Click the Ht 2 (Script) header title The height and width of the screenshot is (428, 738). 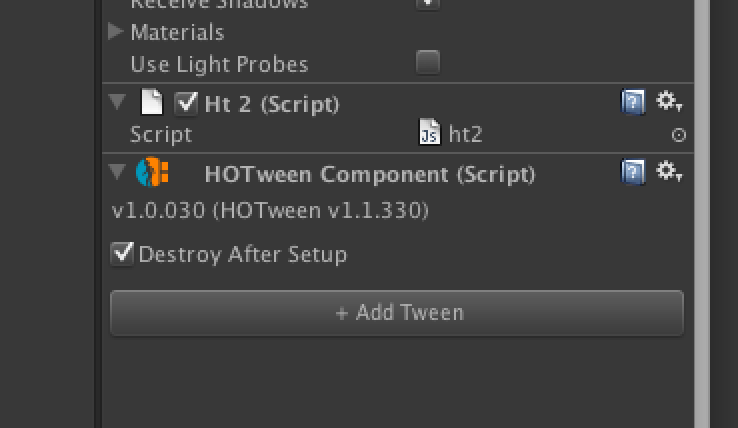[272, 104]
